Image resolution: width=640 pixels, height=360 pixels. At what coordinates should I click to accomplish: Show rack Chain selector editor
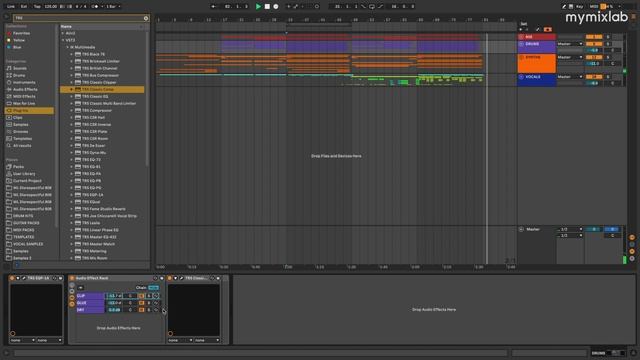pos(142,288)
